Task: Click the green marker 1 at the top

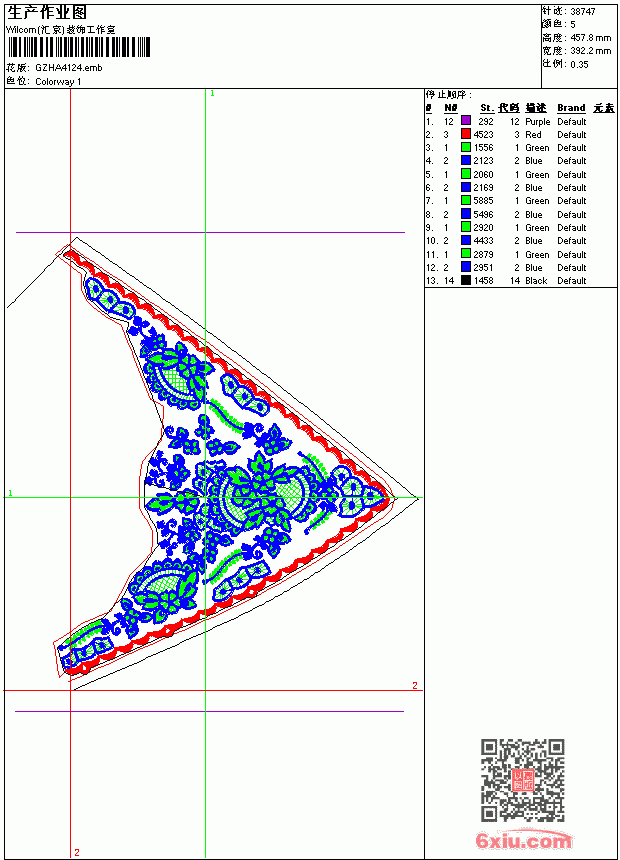Action: 212,94
